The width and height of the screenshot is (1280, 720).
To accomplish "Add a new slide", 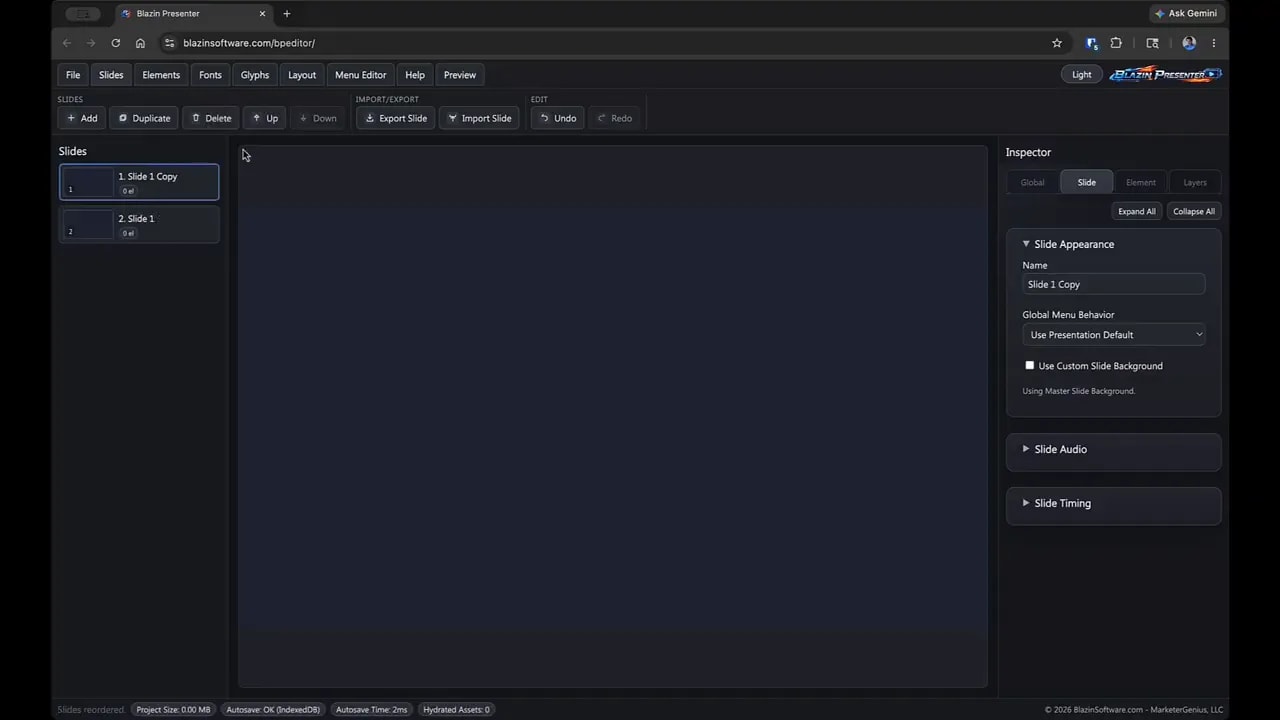I will pos(82,118).
